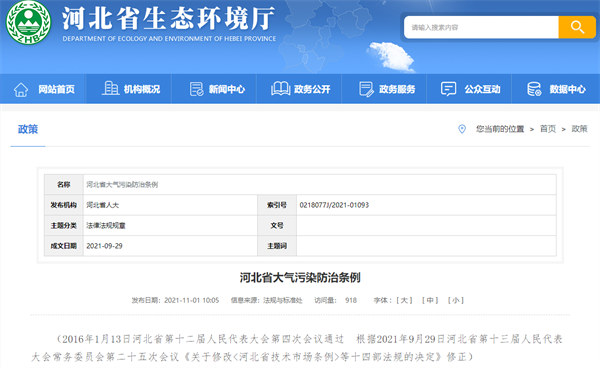The height and width of the screenshot is (368, 600).
Task: Click the location pin icon in breadcrumb
Action: coord(462,129)
